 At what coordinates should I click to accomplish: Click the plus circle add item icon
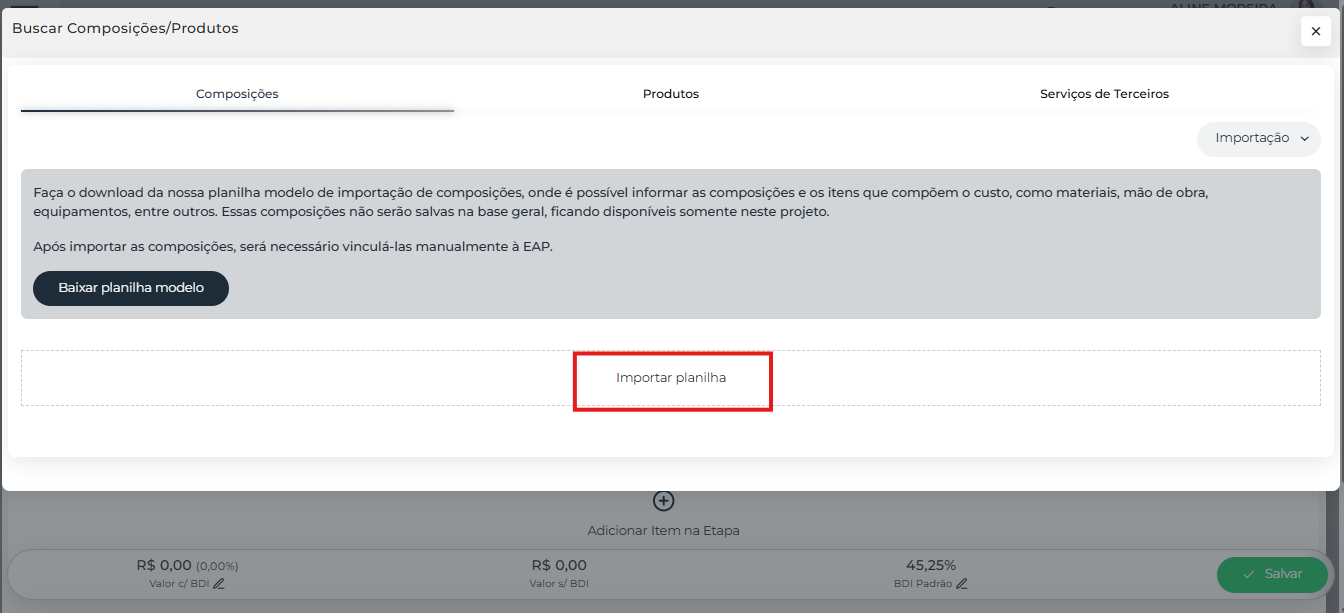[663, 501]
